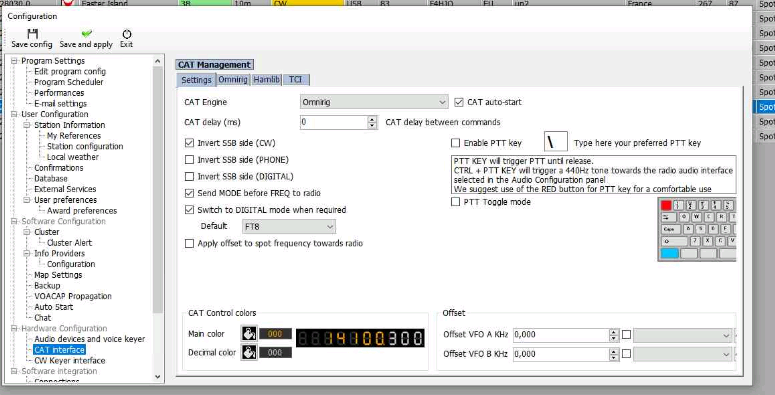Increase Offset VFO B KHz with up stepper arrow

click(614, 351)
